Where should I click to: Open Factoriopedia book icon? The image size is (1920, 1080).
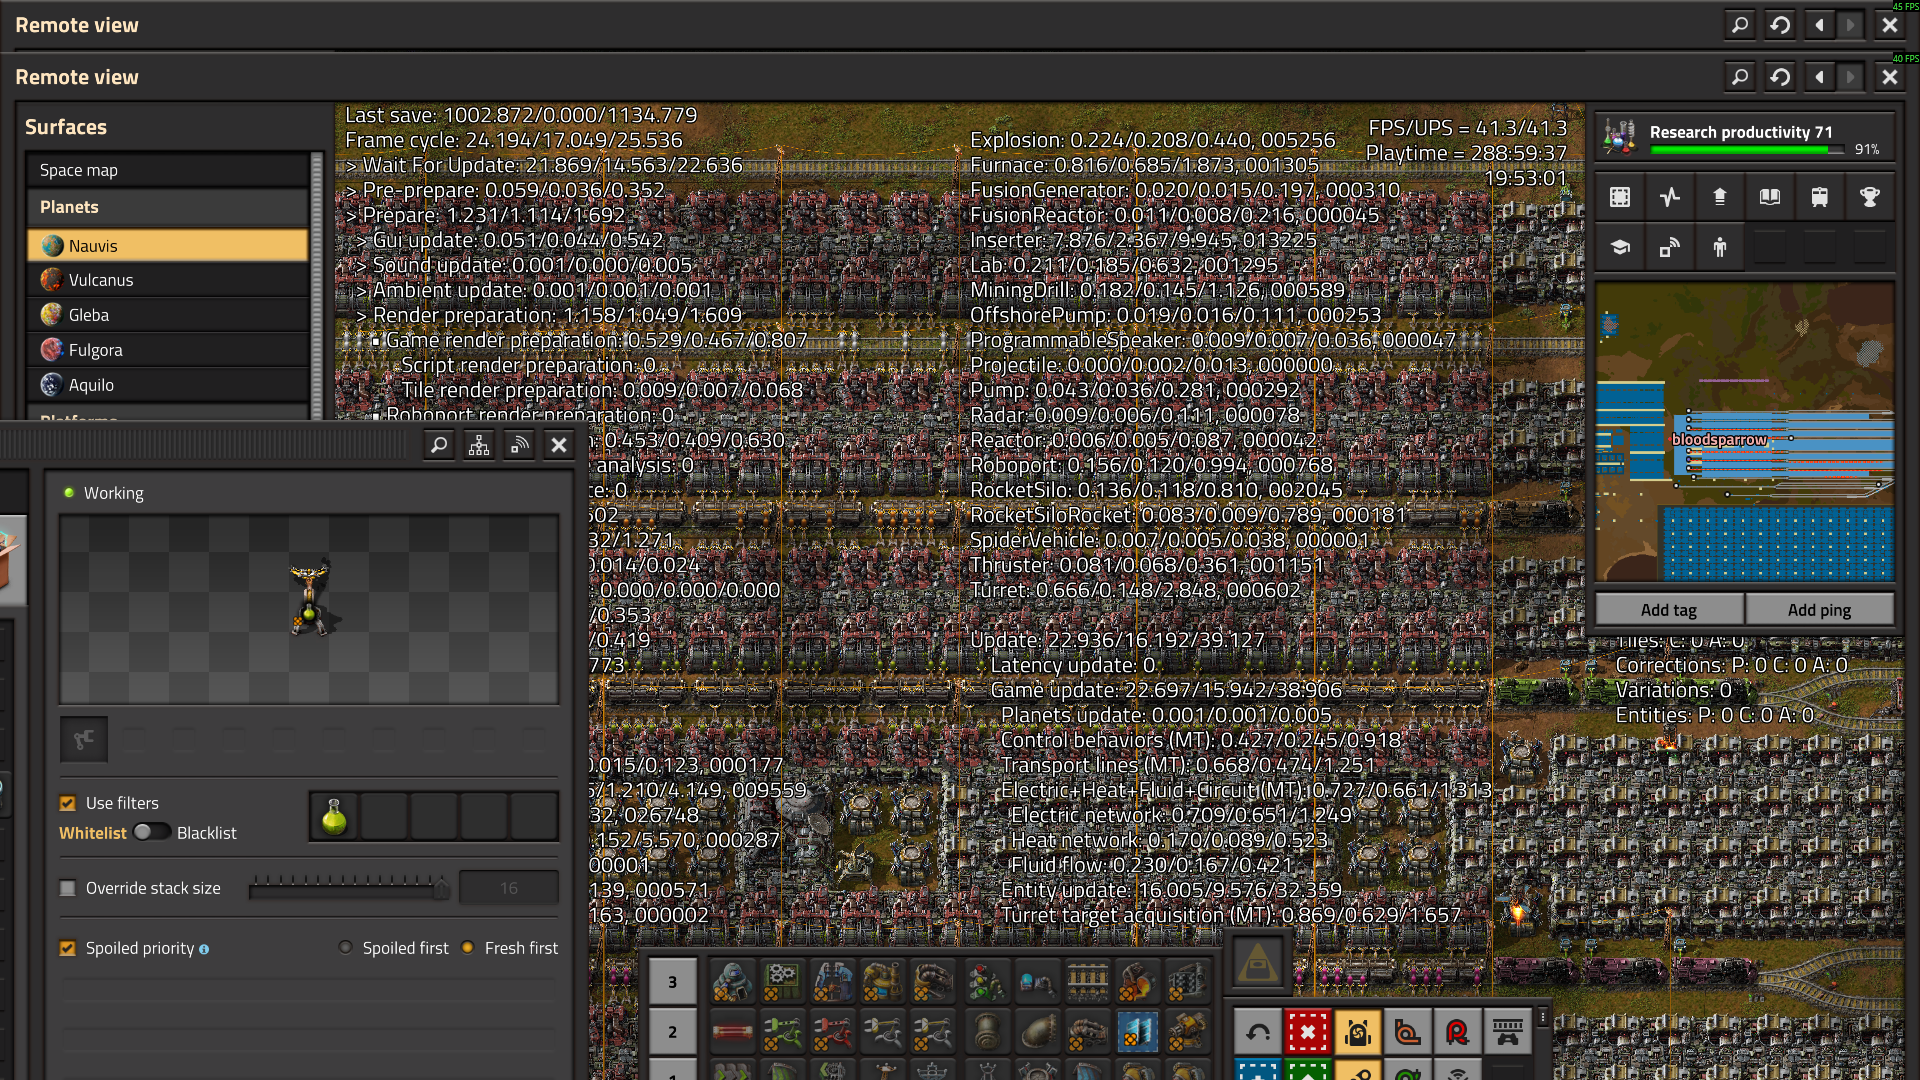click(x=1770, y=197)
